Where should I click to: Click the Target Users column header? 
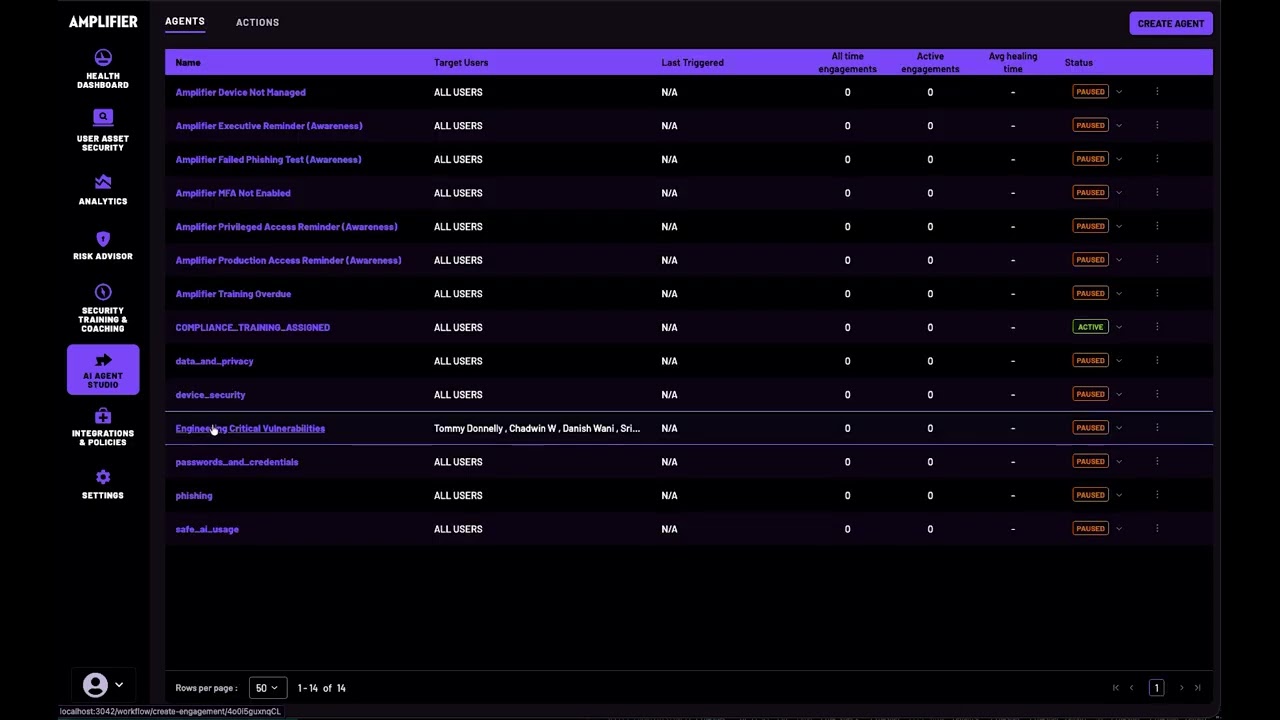[461, 63]
